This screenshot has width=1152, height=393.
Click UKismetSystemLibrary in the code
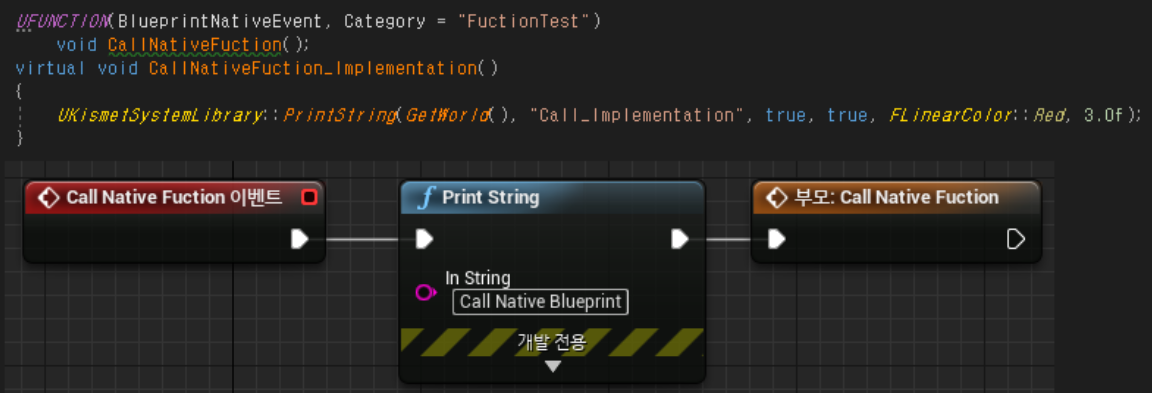[160, 115]
